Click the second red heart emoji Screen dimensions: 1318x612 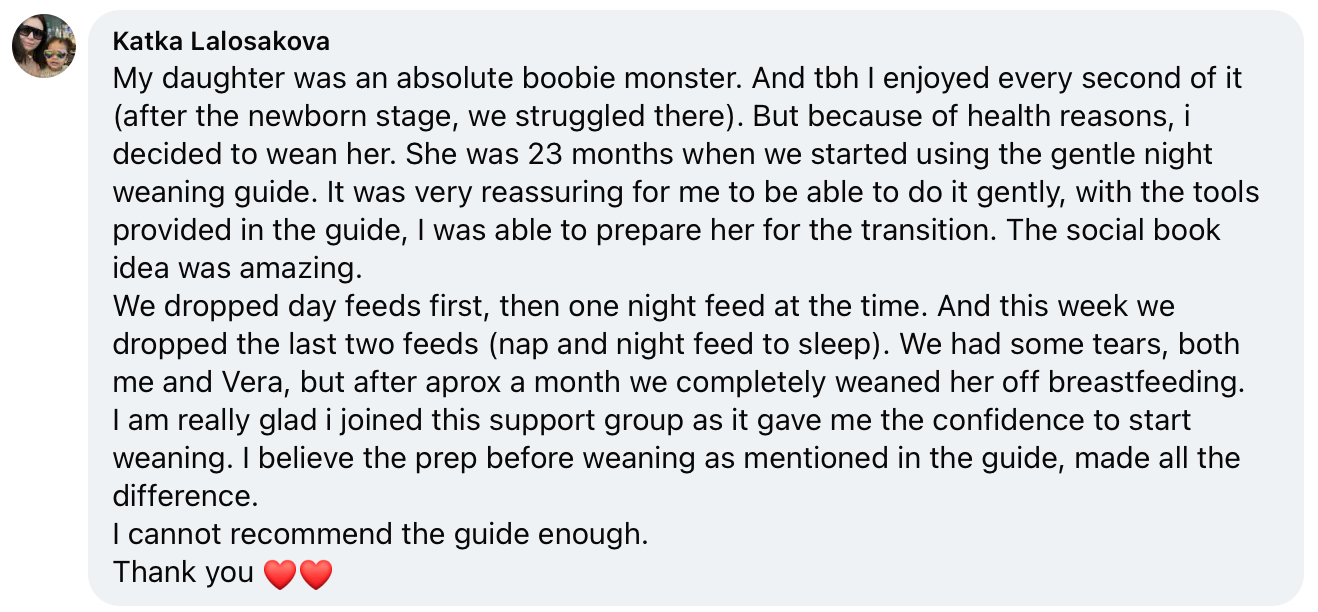[315, 574]
